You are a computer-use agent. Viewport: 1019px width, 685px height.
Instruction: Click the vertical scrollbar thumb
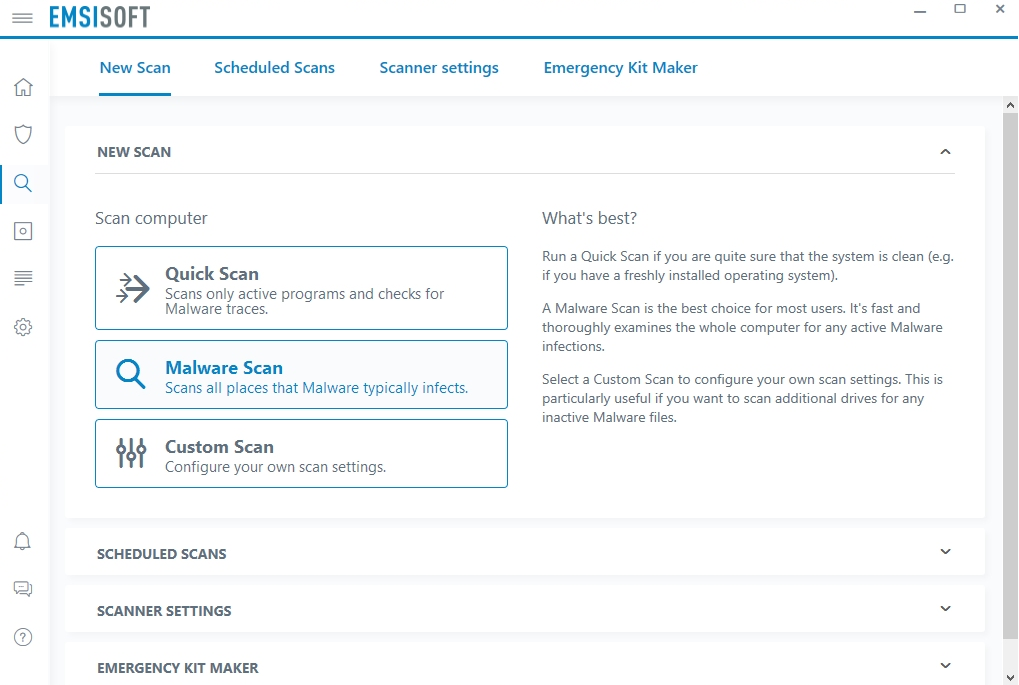click(1010, 376)
